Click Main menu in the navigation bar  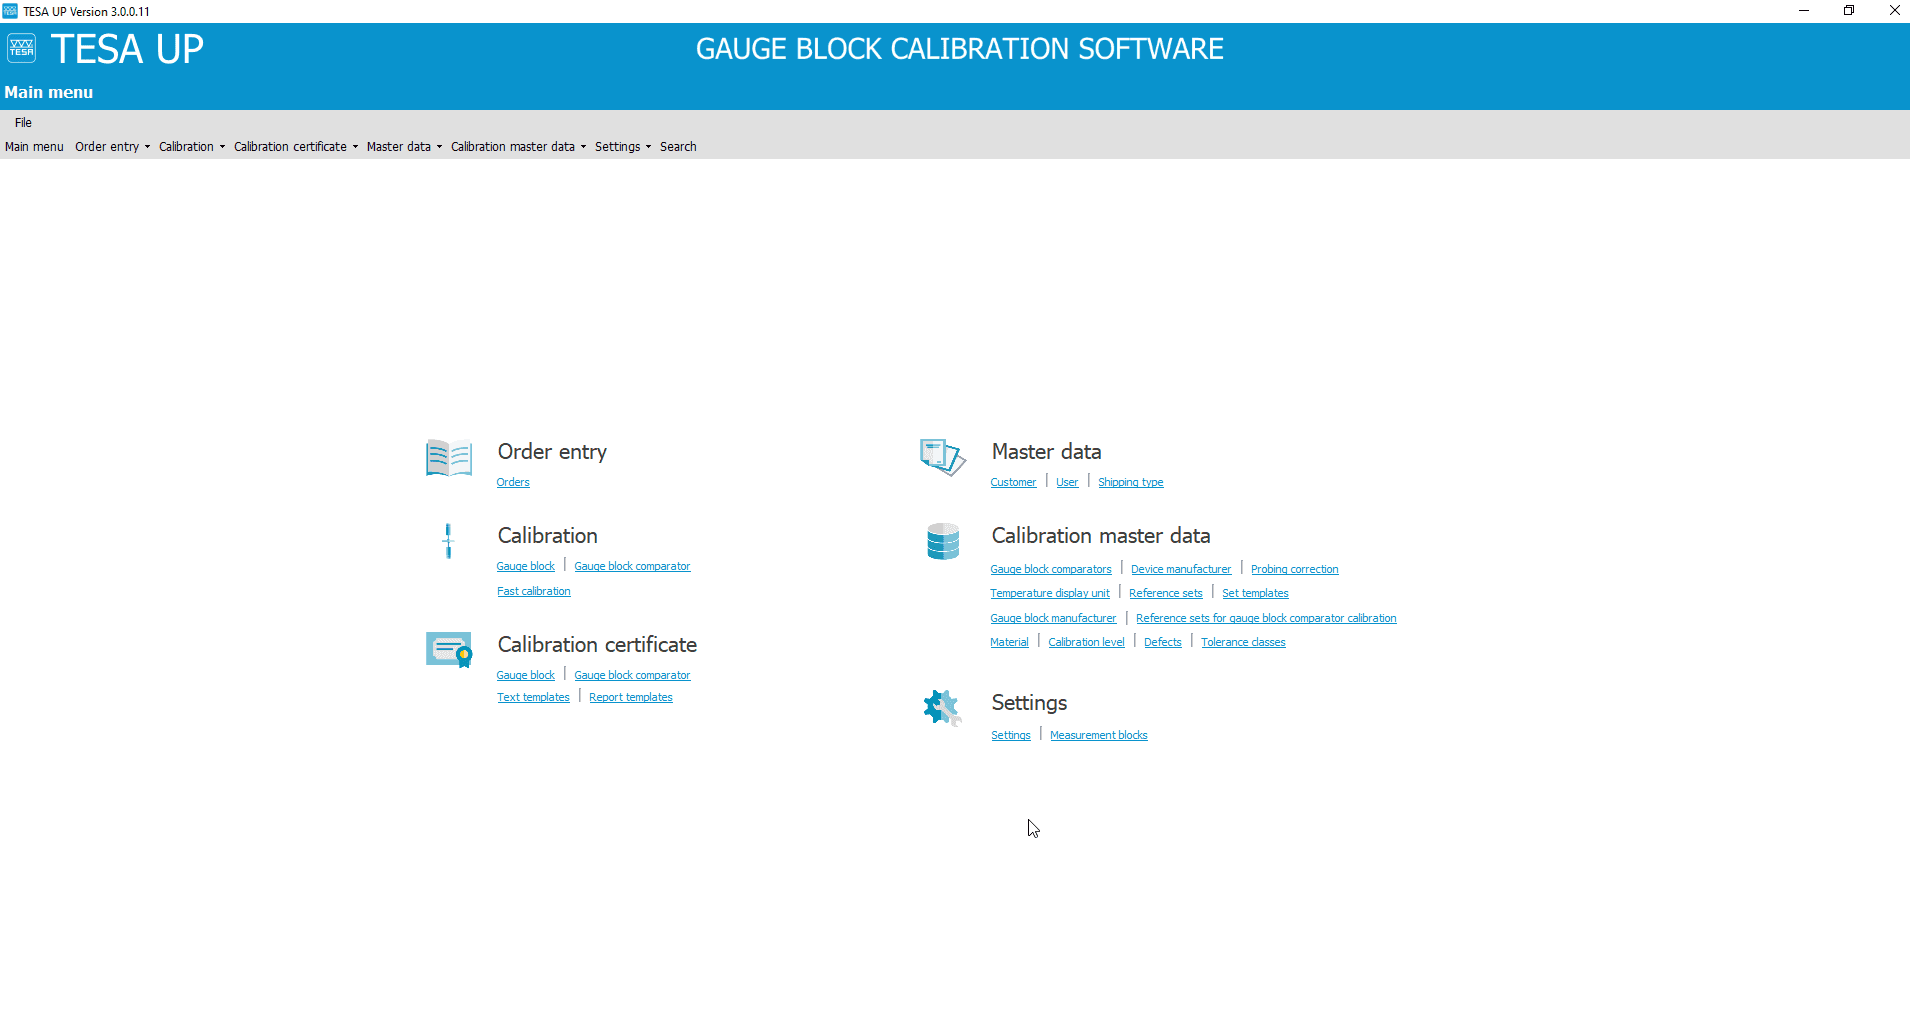[33, 146]
